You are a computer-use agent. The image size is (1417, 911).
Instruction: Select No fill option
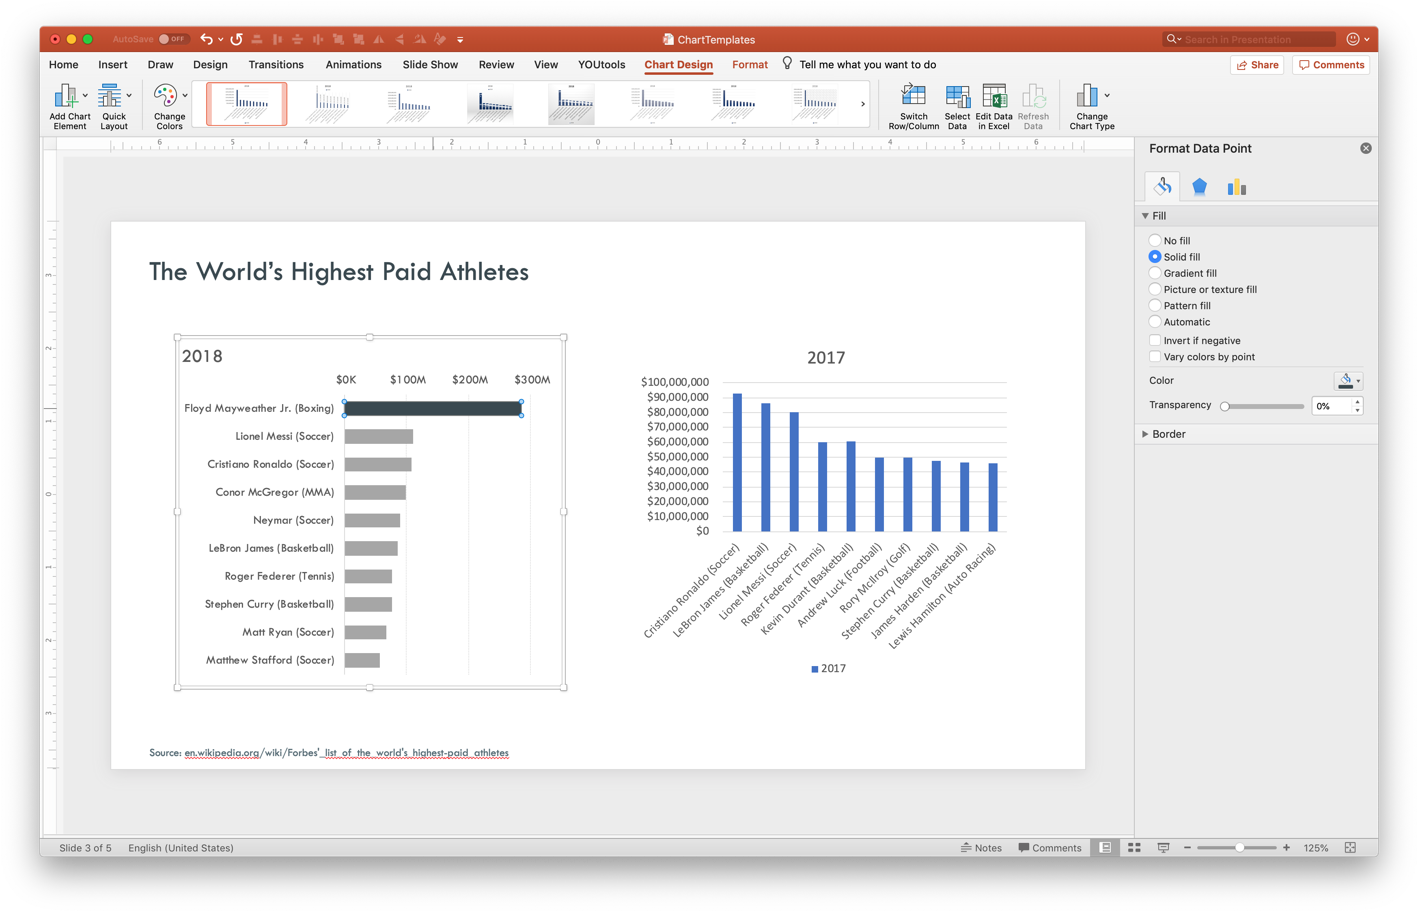[x=1155, y=240]
